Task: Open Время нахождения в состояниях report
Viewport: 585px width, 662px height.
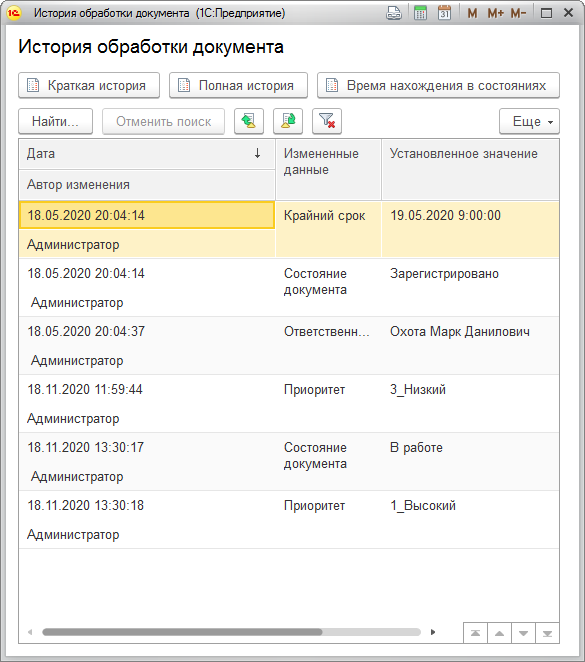Action: (439, 85)
